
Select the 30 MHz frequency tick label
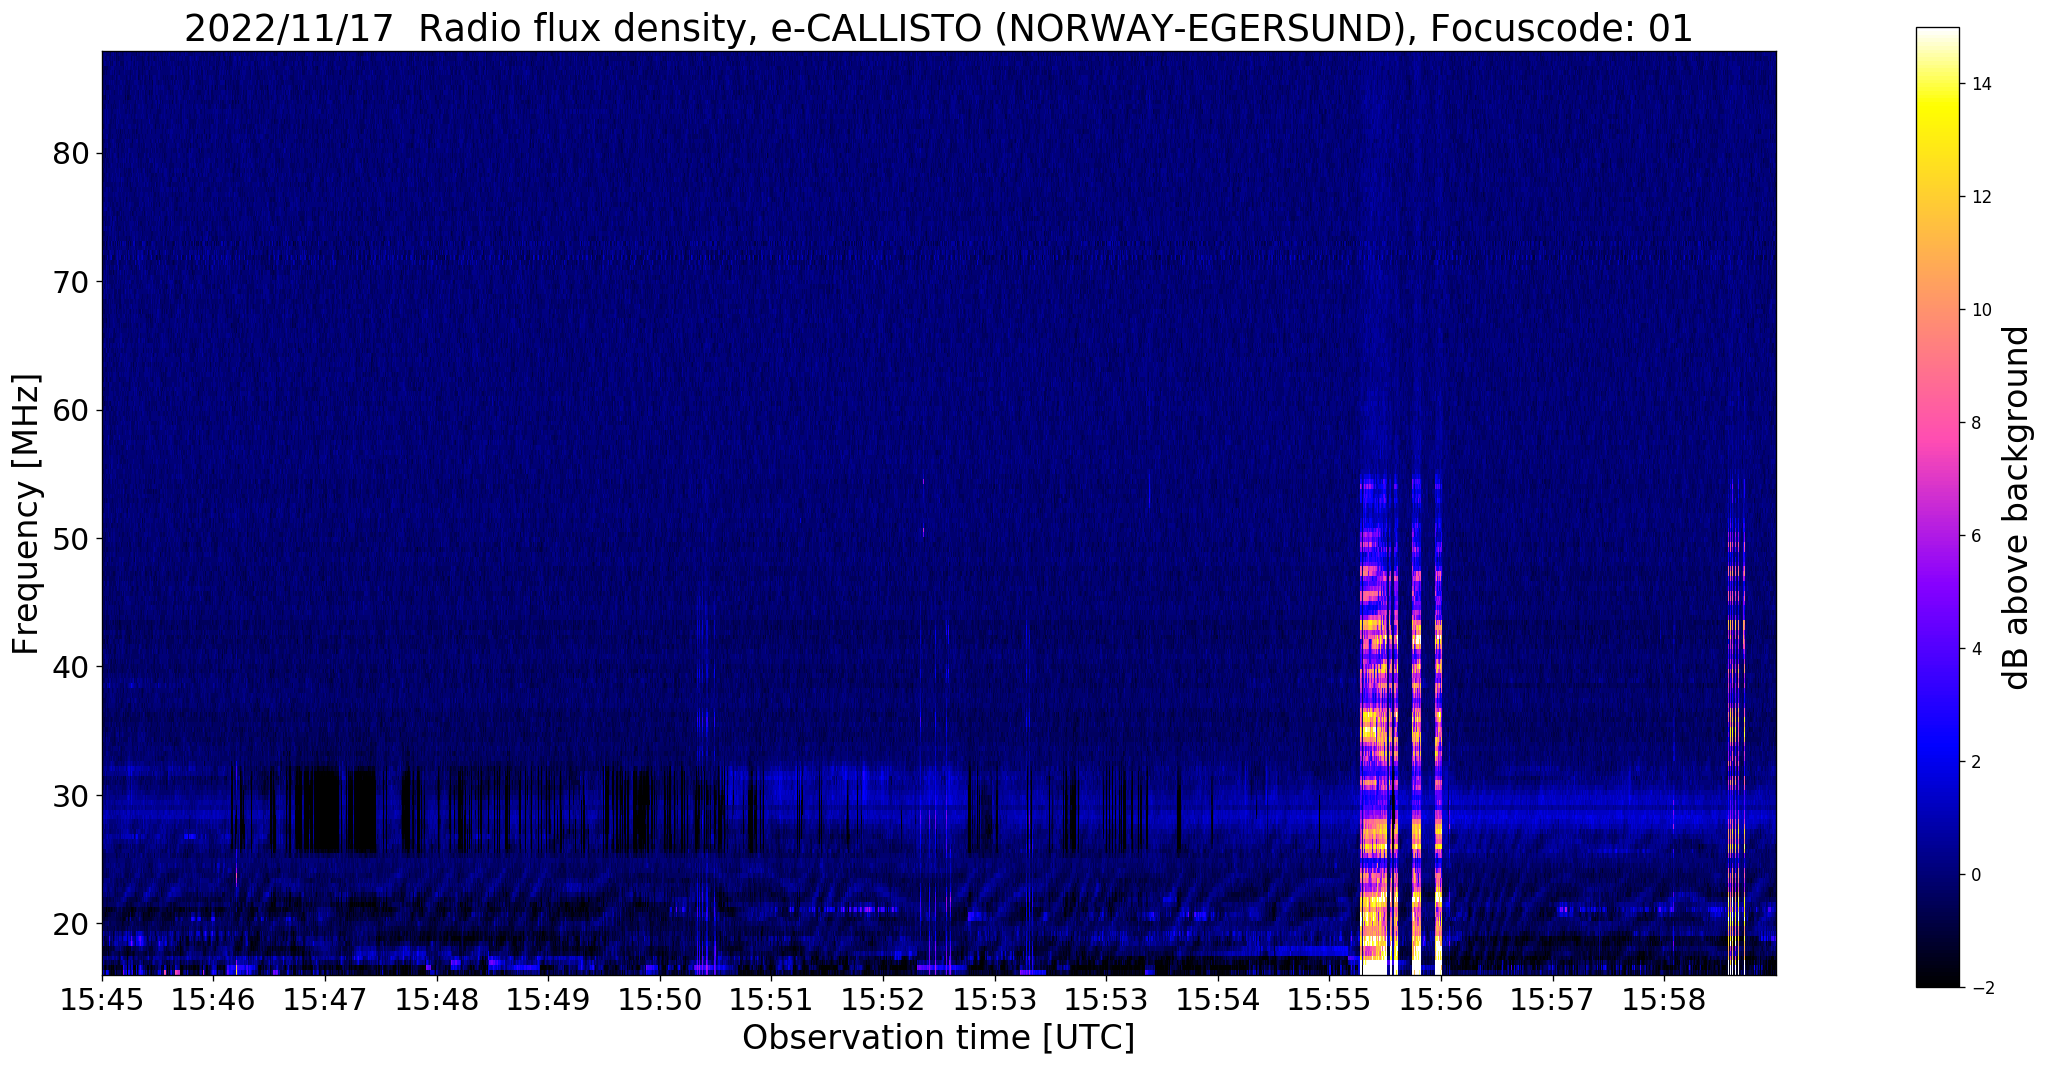click(71, 795)
